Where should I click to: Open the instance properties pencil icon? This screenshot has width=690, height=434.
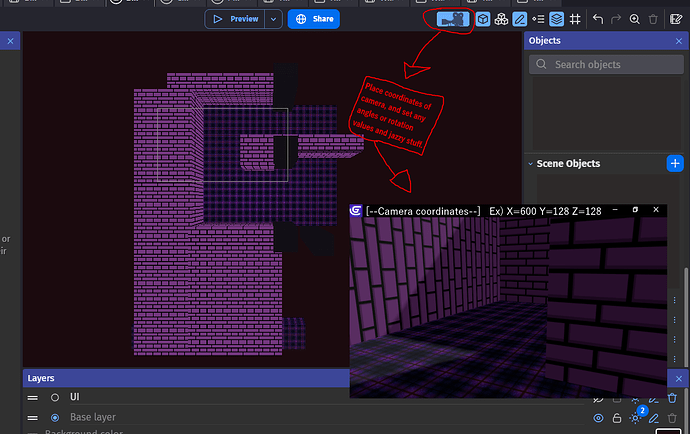click(x=520, y=19)
